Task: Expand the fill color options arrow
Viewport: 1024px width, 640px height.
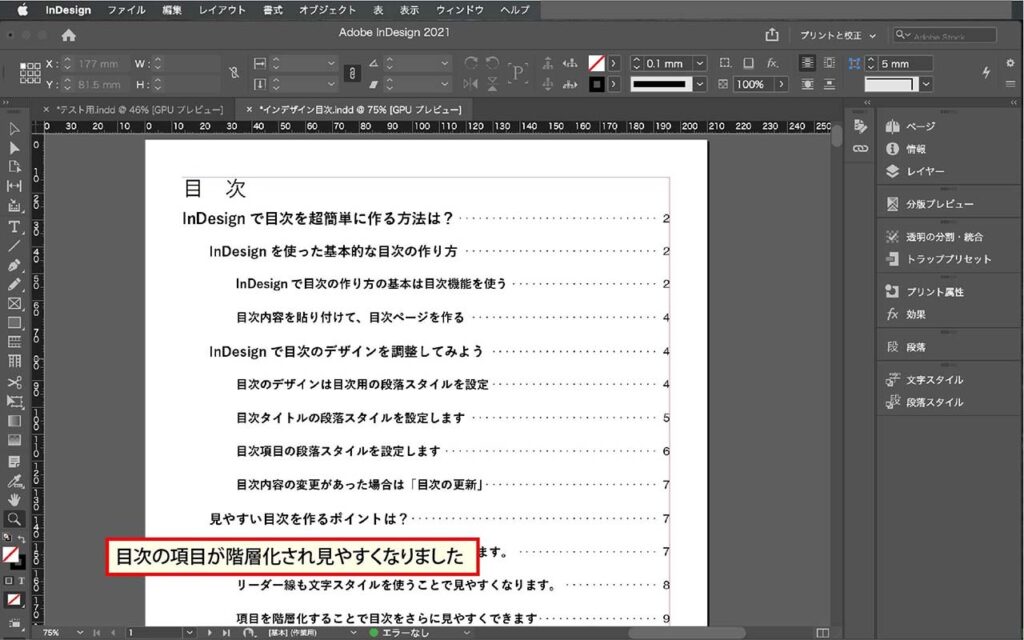Action: click(x=614, y=63)
